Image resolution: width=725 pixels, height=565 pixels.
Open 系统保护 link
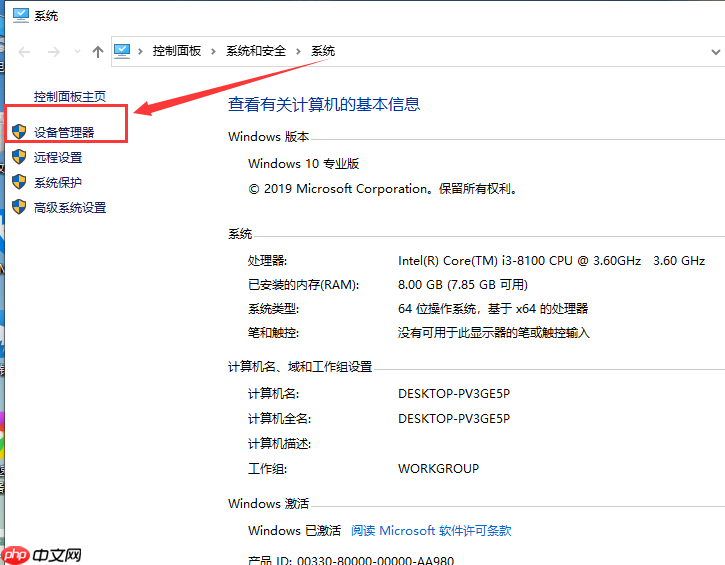pyautogui.click(x=58, y=182)
